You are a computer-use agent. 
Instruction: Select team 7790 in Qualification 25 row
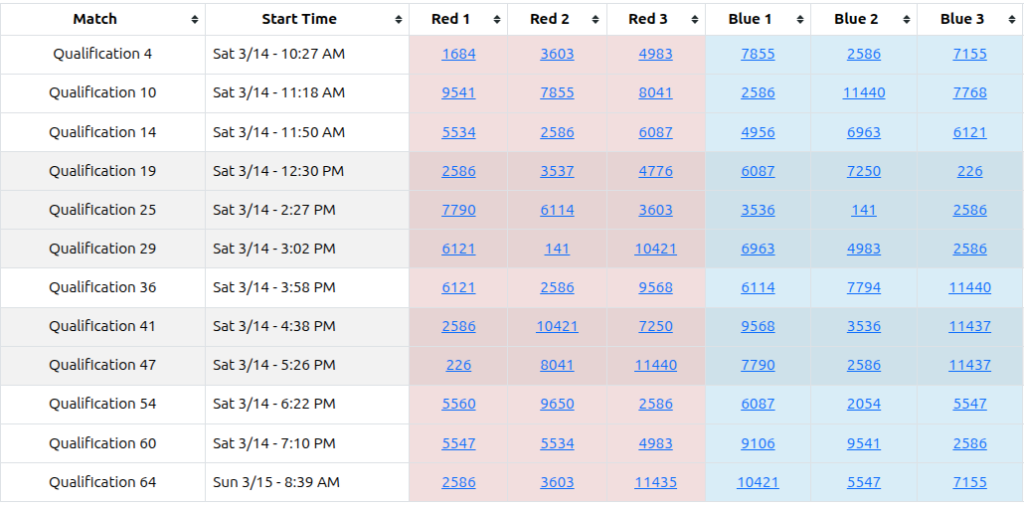click(458, 210)
